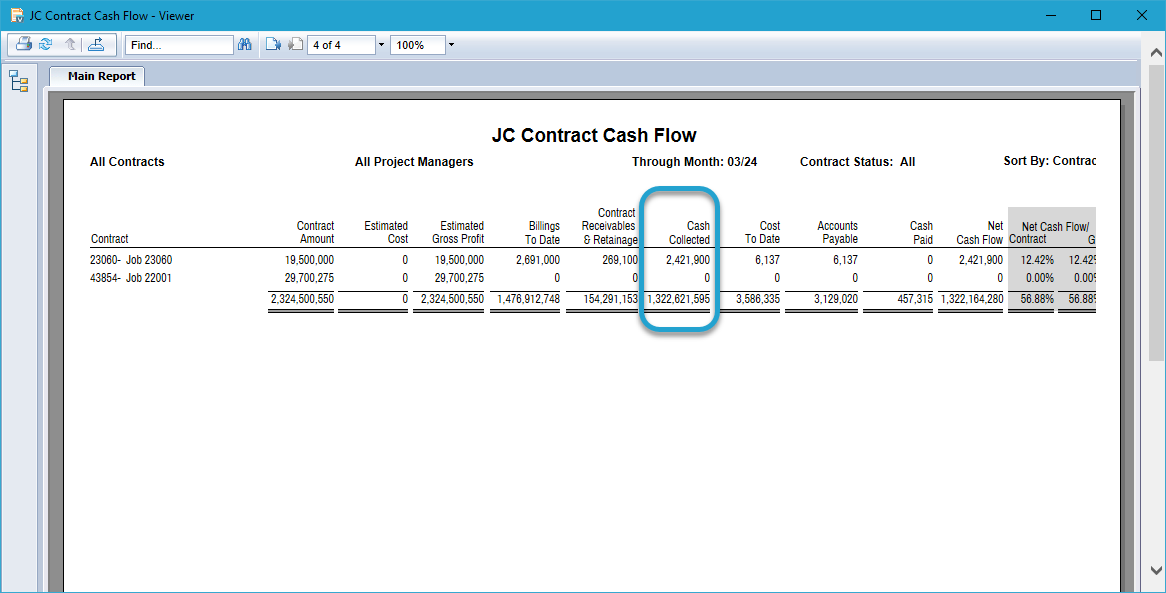
Task: Click the 3,586,335 cost to date total
Action: point(758,299)
